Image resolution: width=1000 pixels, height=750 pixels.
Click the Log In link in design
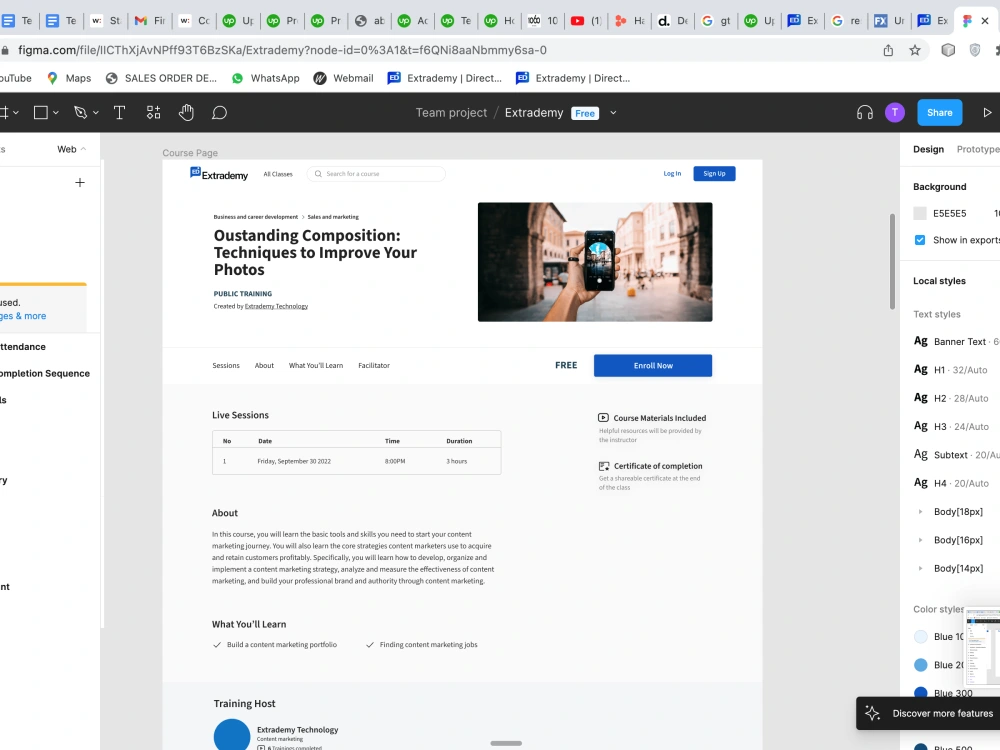[672, 173]
